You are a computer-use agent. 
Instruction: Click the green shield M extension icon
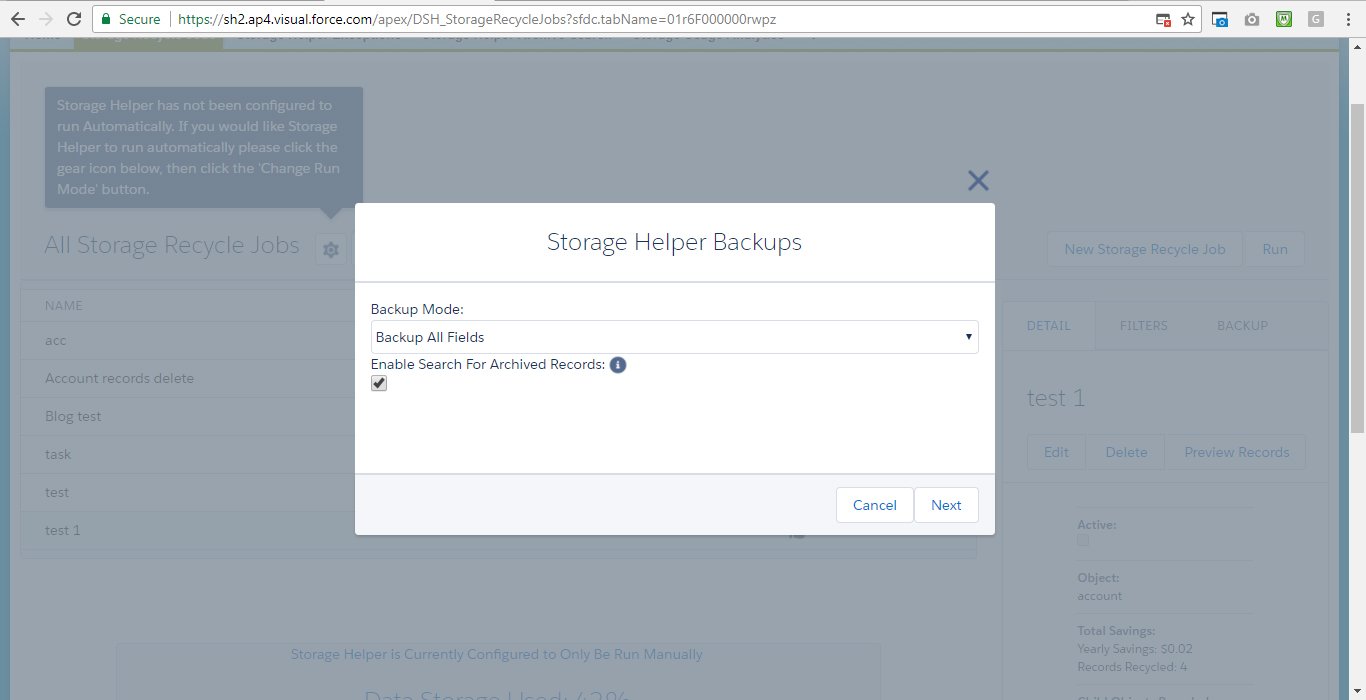point(1284,19)
